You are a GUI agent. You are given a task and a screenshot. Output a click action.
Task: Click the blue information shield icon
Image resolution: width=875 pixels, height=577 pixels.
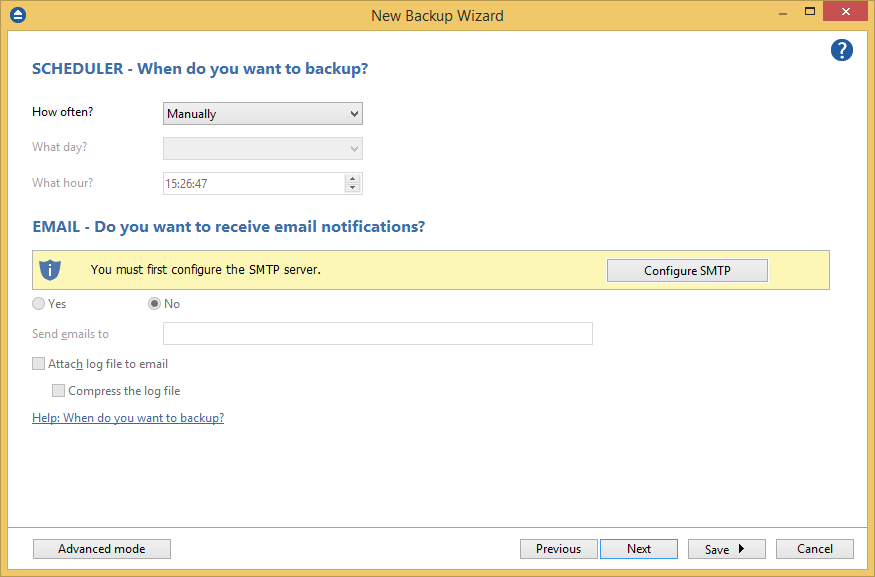click(x=50, y=270)
